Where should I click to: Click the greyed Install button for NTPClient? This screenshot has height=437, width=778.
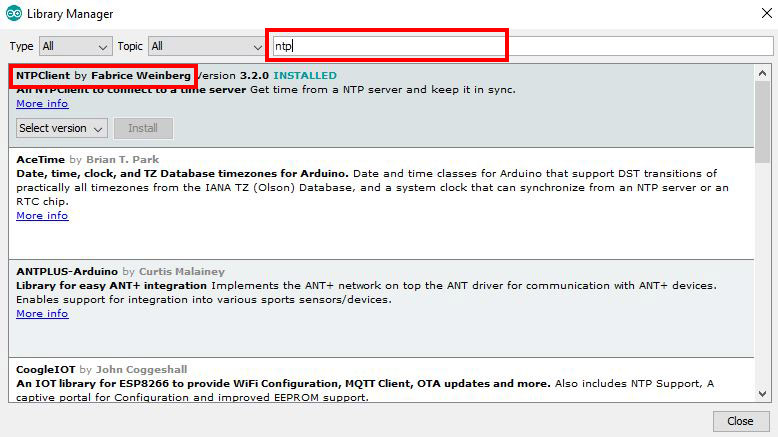[143, 128]
